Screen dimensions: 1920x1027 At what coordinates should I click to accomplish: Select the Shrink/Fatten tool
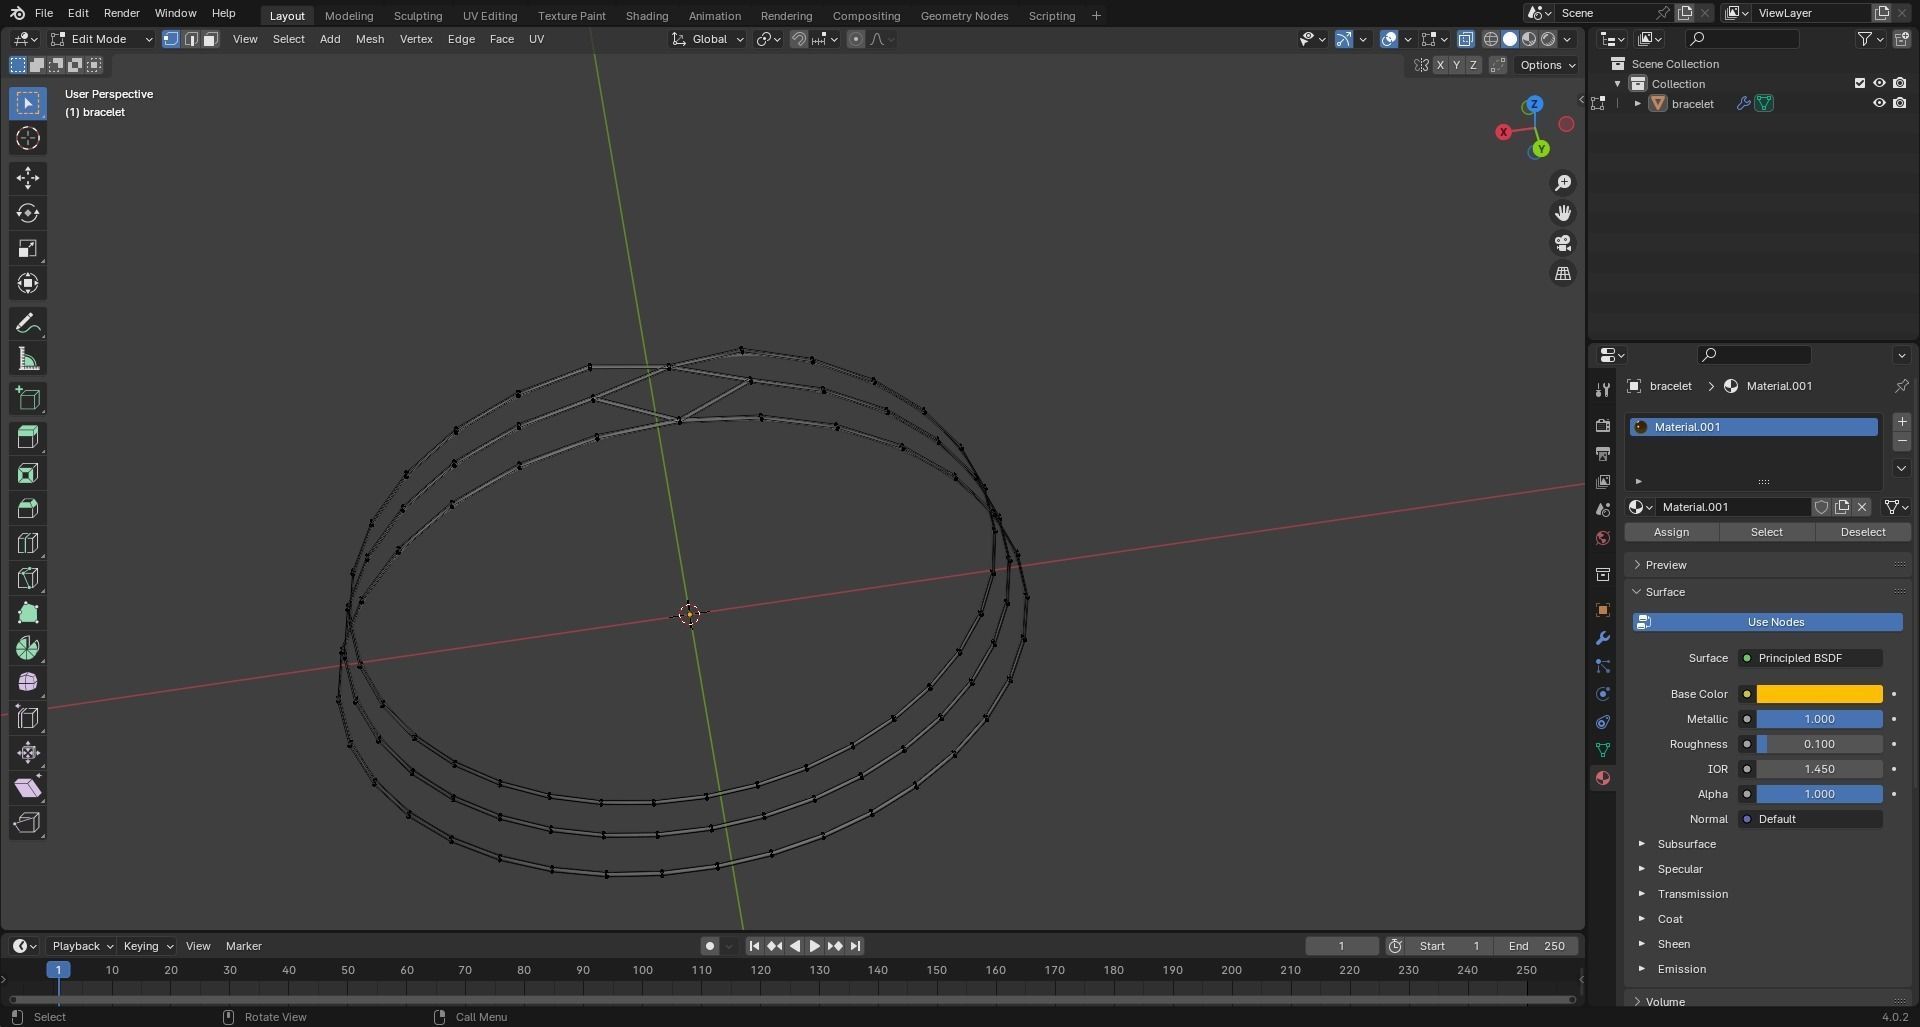pyautogui.click(x=27, y=753)
